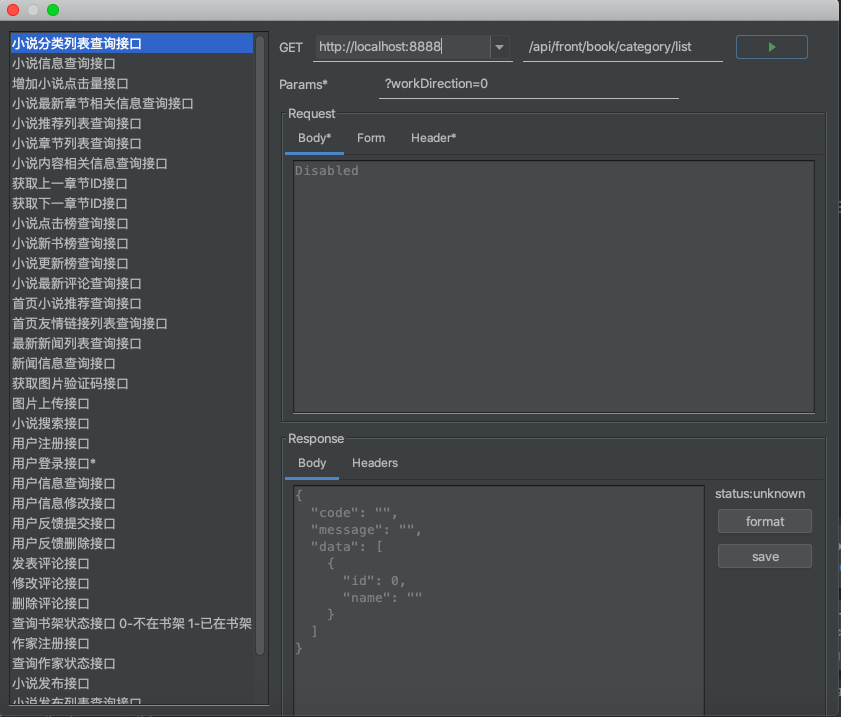
Task: Click the Disabled request body area
Action: tap(554, 286)
